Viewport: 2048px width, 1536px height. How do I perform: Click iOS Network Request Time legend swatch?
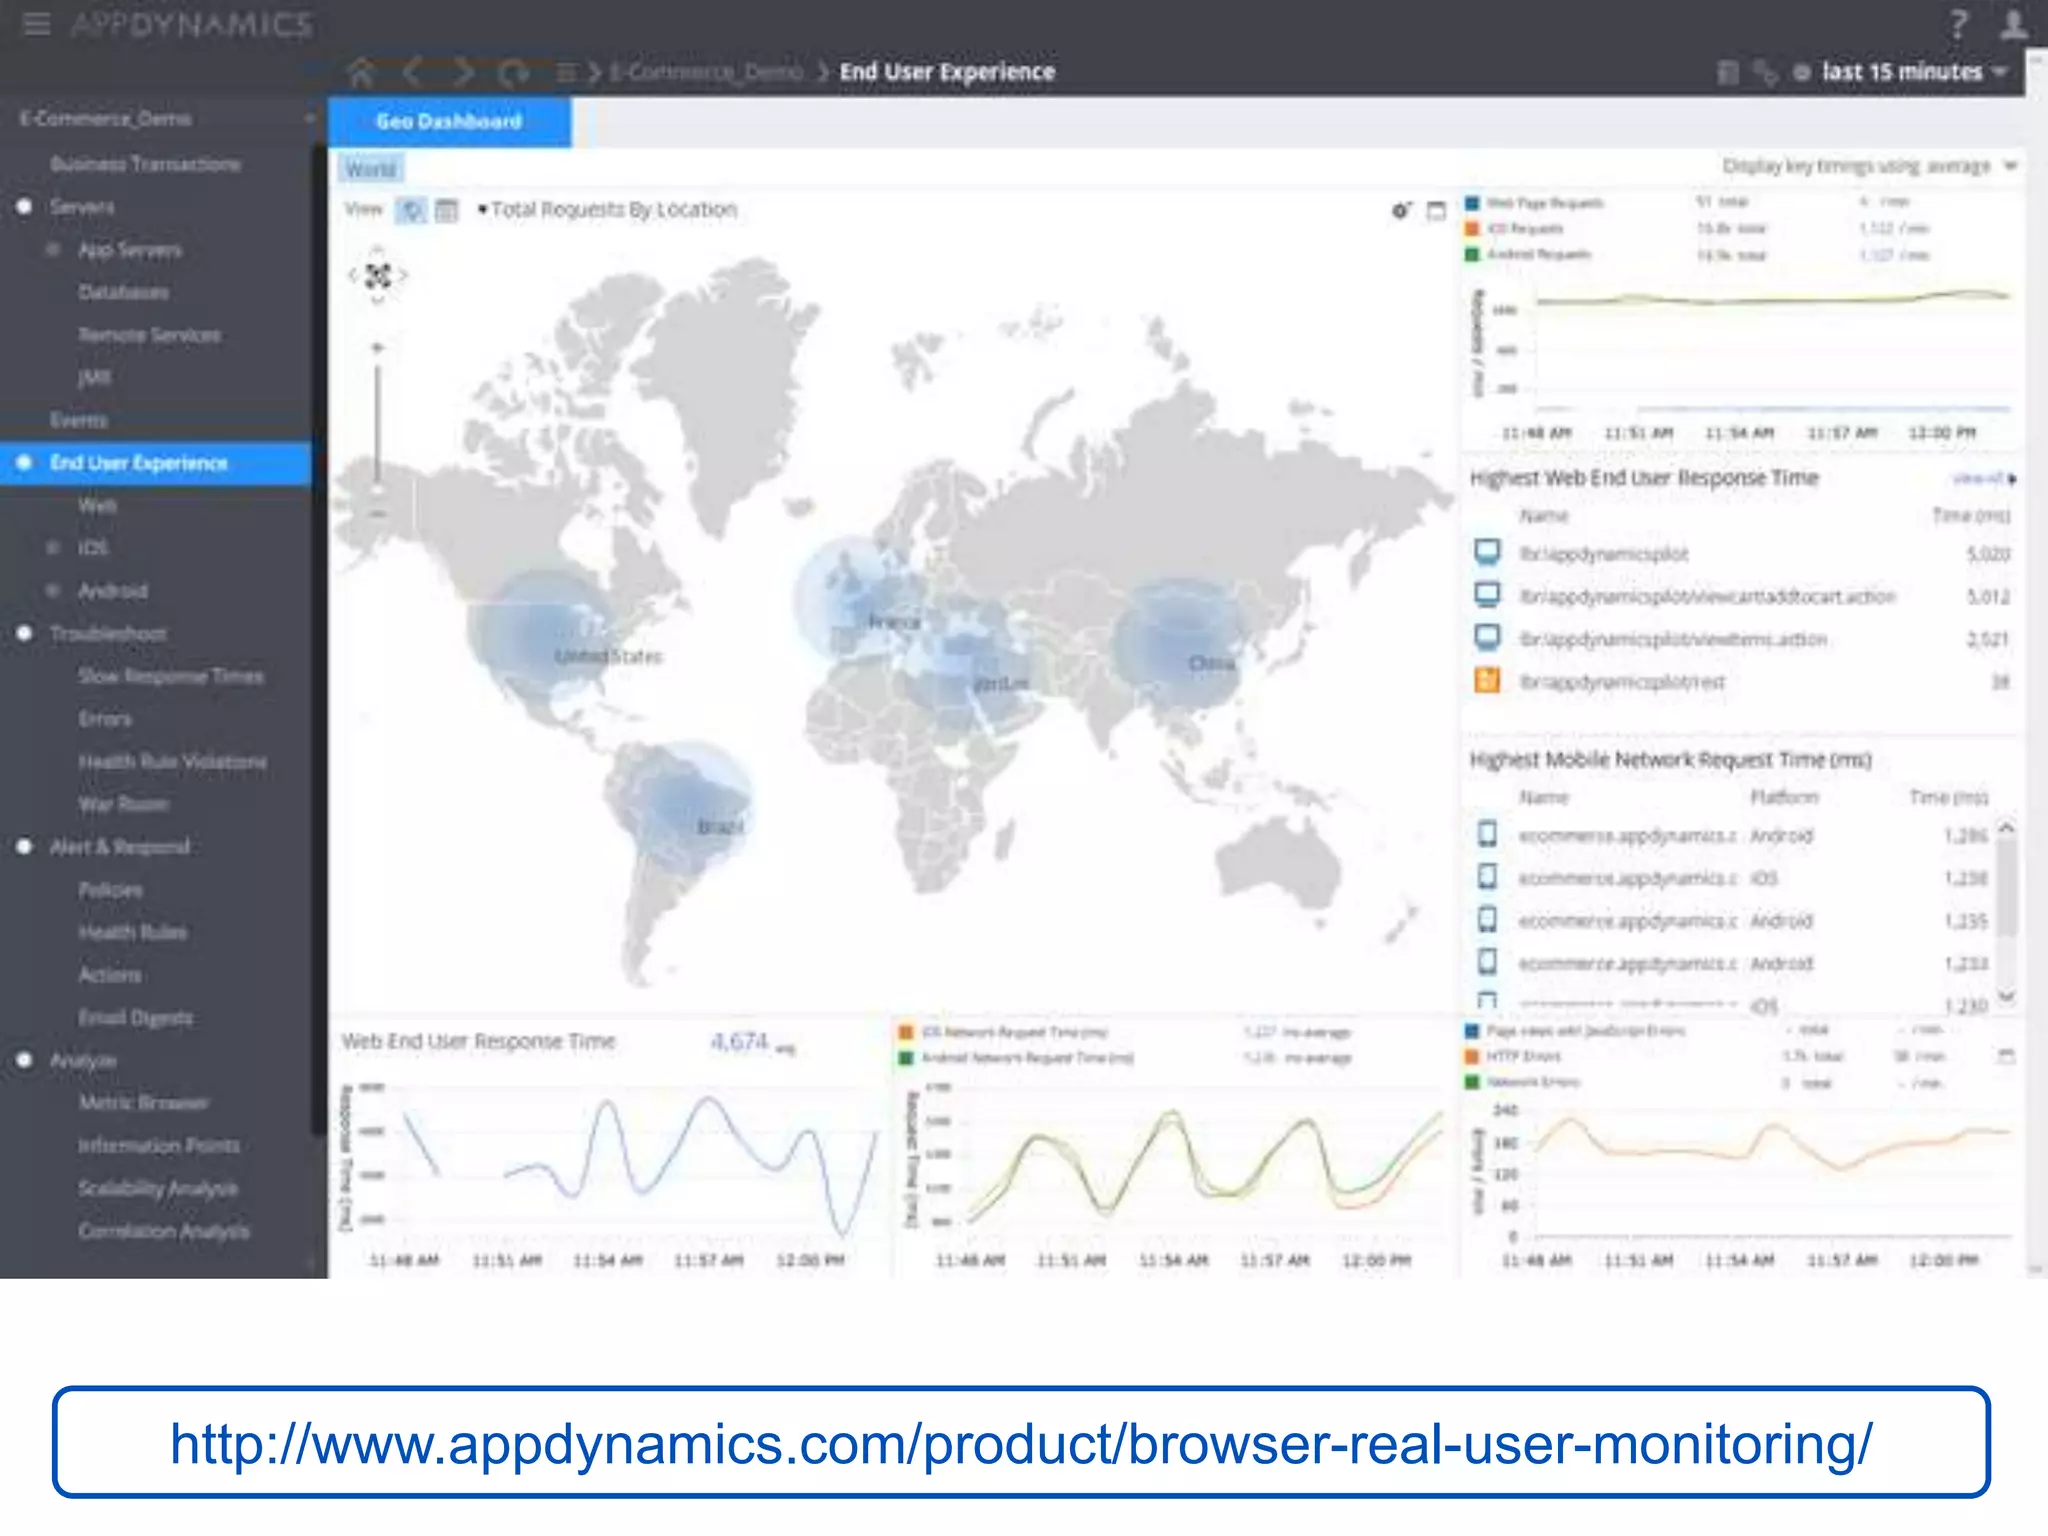tap(906, 1032)
